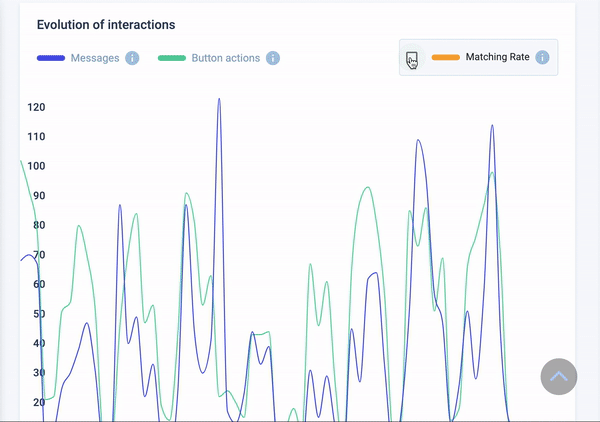
Task: Tick the Matching Rate checkbox
Action: pyautogui.click(x=412, y=58)
